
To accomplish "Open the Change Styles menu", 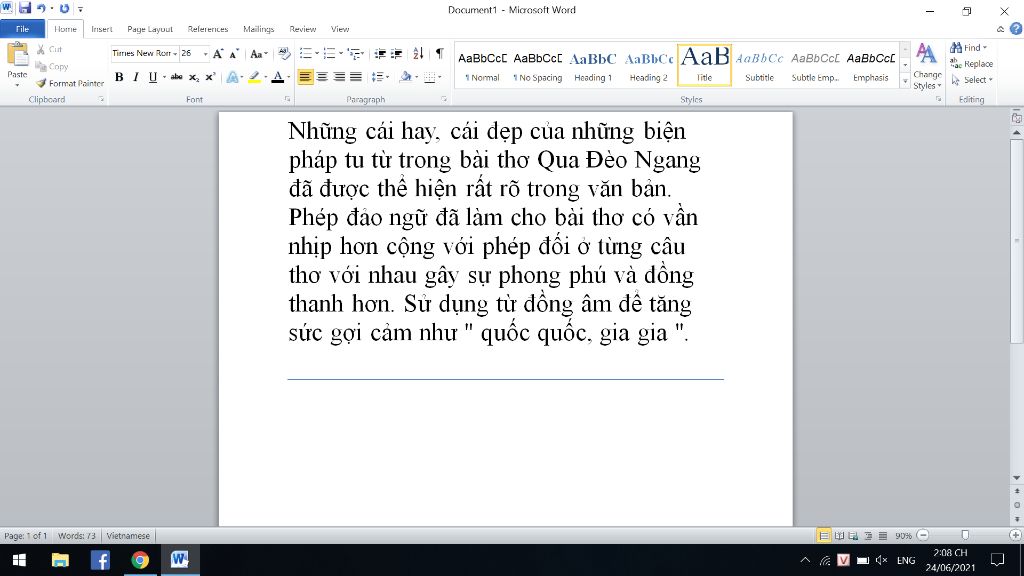I will 927,66.
